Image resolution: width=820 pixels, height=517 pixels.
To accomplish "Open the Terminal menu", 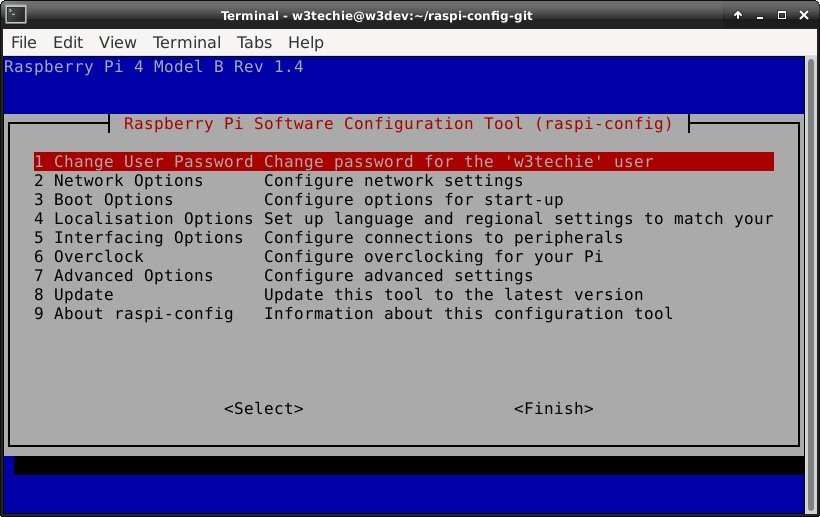I will [187, 42].
